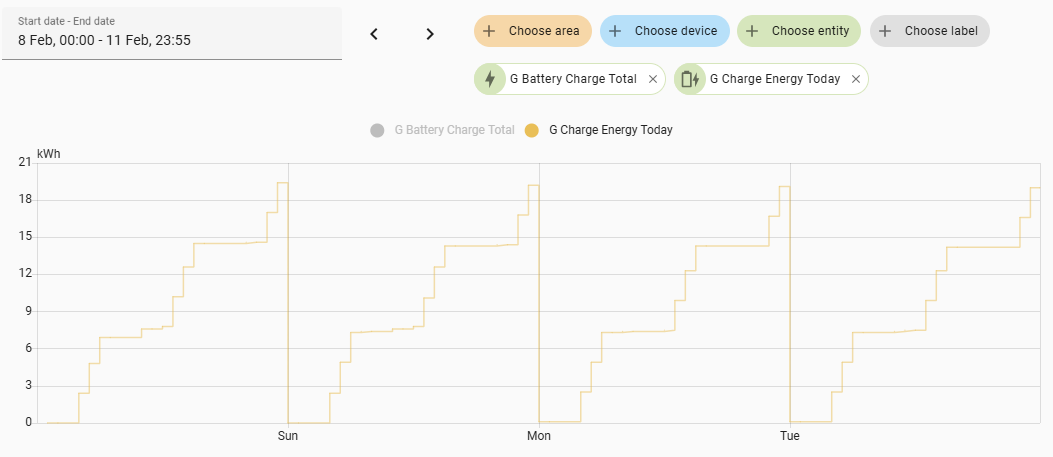
Task: Go to next date range arrow
Action: 430,34
